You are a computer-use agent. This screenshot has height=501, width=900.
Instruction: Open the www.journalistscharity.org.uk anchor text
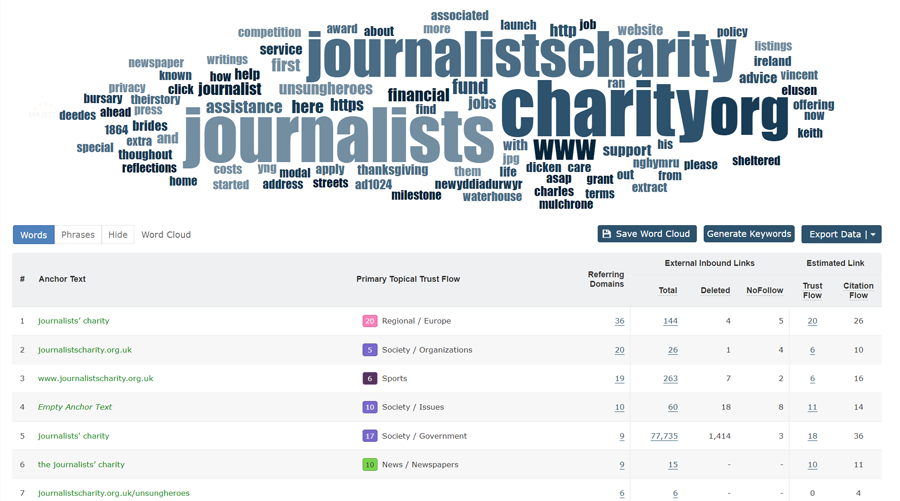coord(96,379)
